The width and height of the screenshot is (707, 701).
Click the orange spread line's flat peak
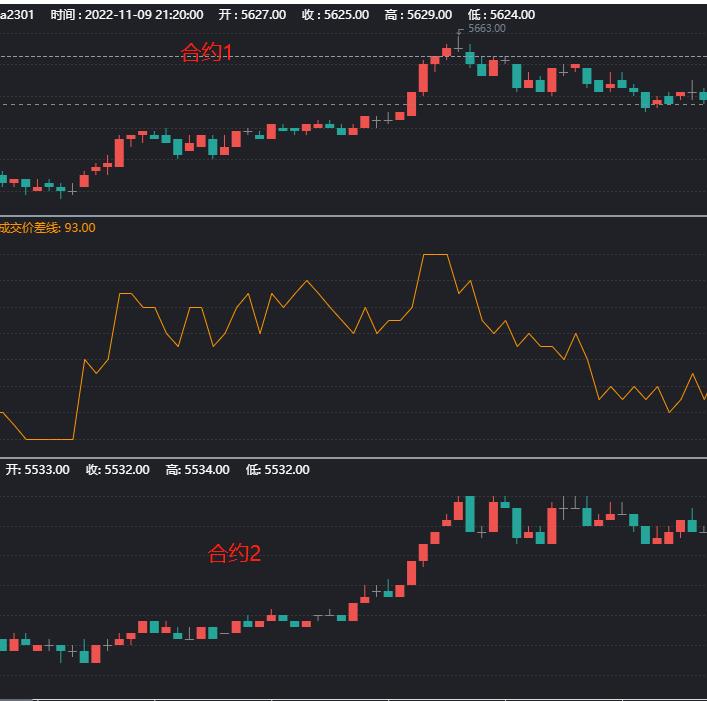[x=435, y=255]
